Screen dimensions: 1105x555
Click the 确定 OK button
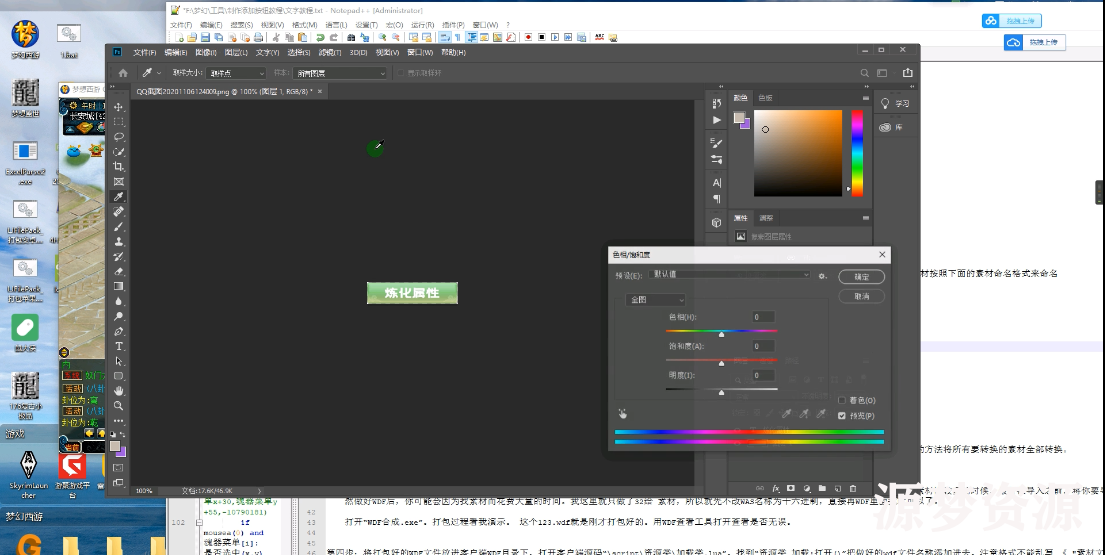(861, 277)
